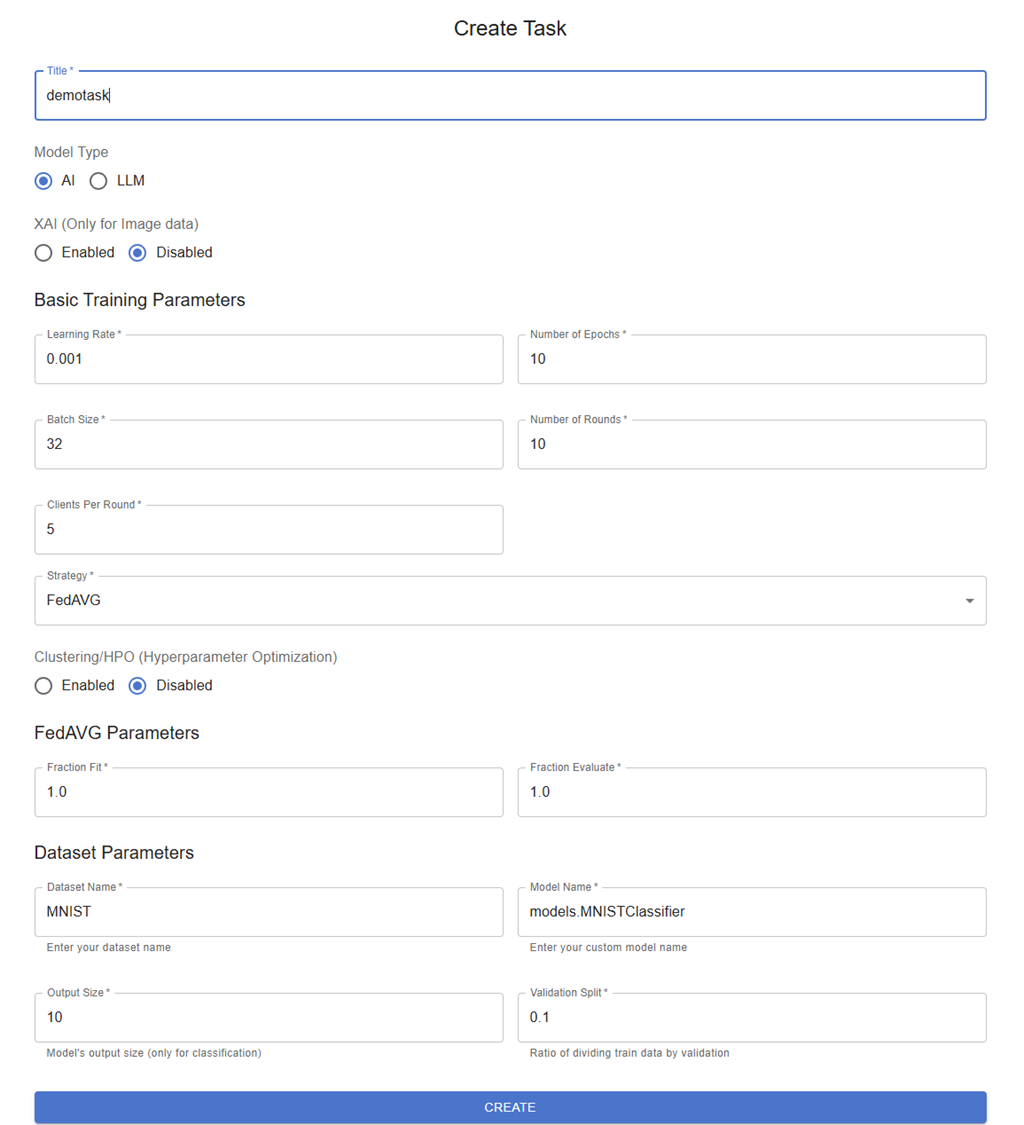This screenshot has height=1125, width=1024.
Task: Click the Validation Split field
Action: 751,1018
